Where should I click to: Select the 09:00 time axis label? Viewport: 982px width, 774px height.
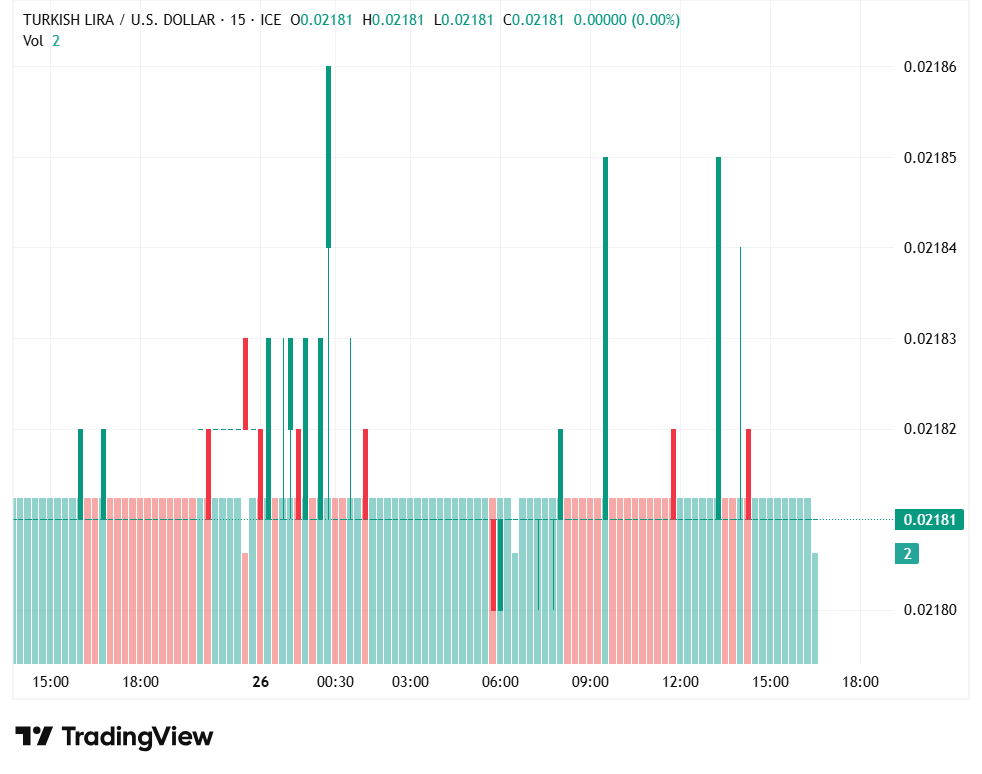coord(590,682)
